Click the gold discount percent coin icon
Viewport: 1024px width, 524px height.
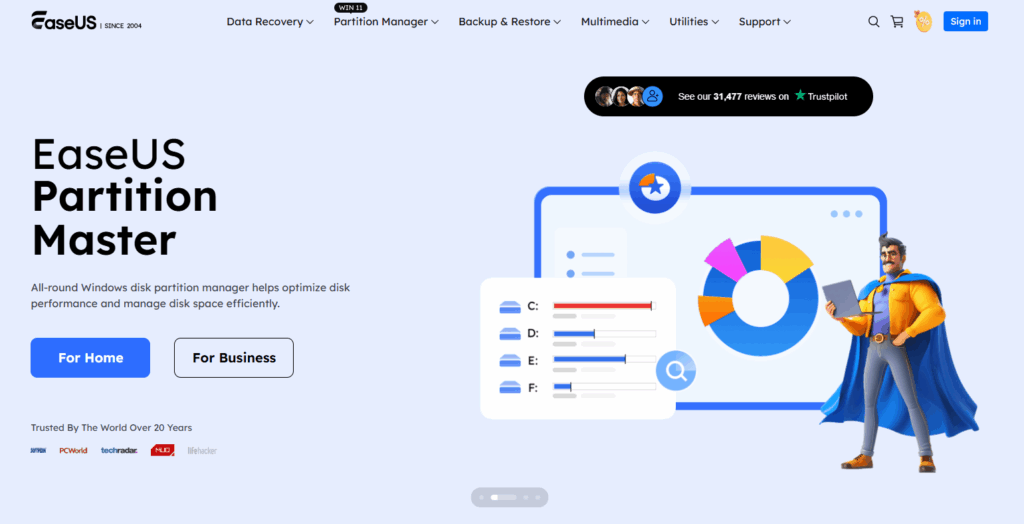[923, 22]
